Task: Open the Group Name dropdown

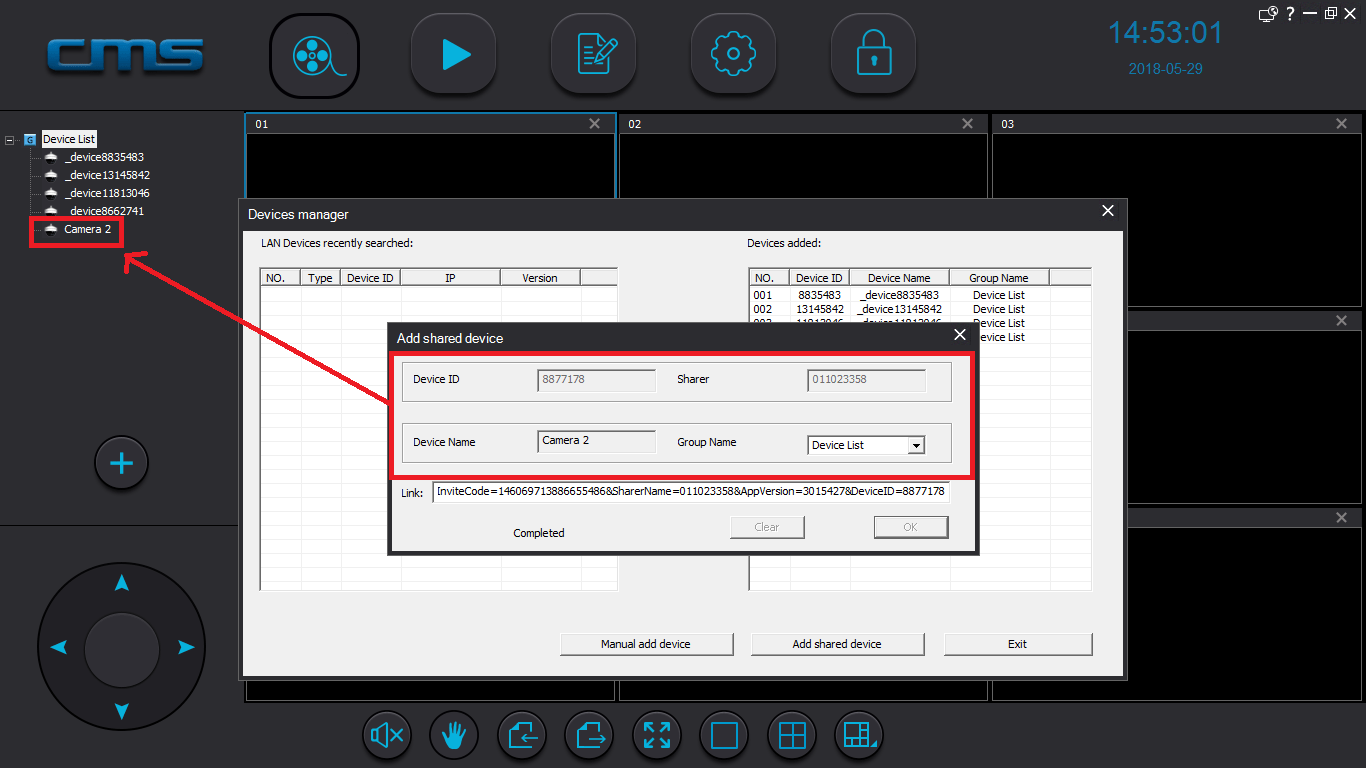Action: tap(866, 445)
